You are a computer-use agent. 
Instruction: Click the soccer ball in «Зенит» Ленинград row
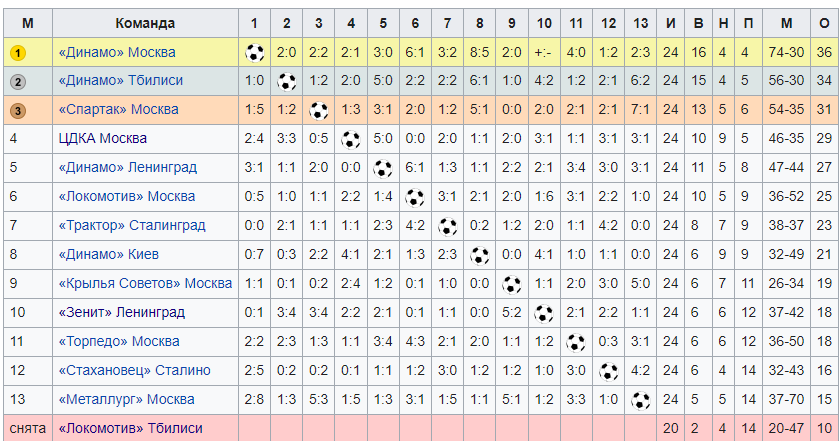point(544,313)
